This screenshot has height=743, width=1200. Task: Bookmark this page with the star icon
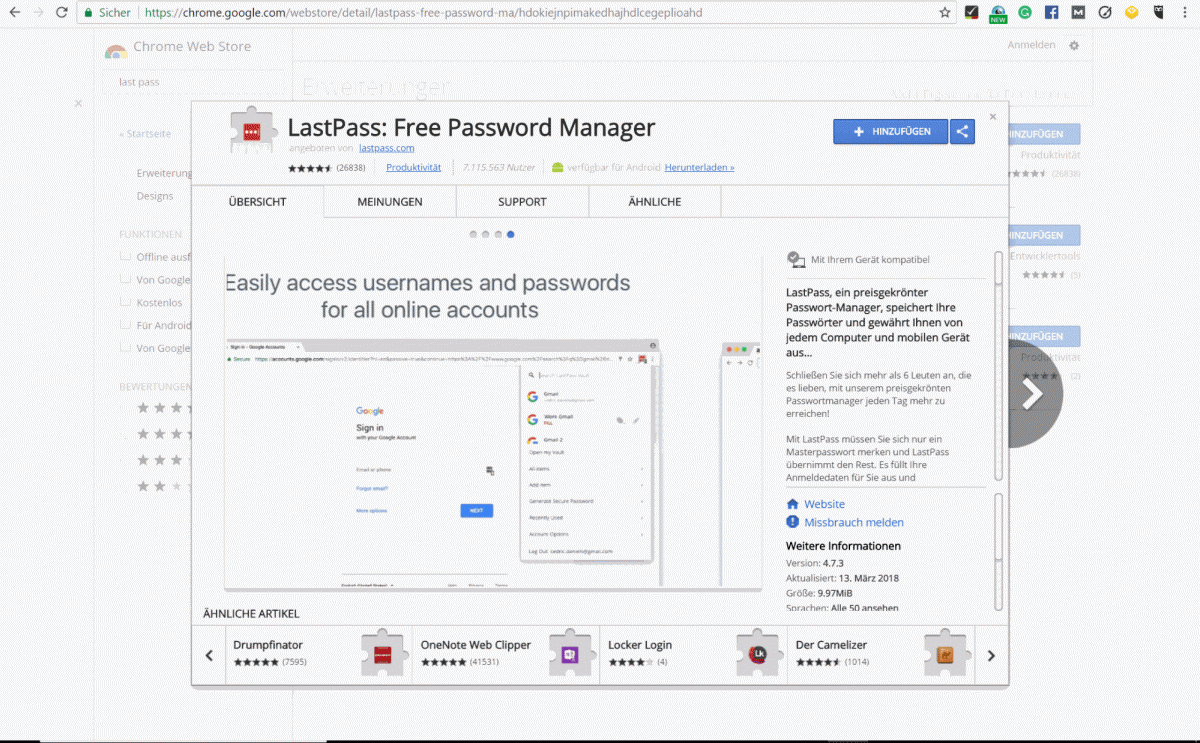click(x=945, y=13)
